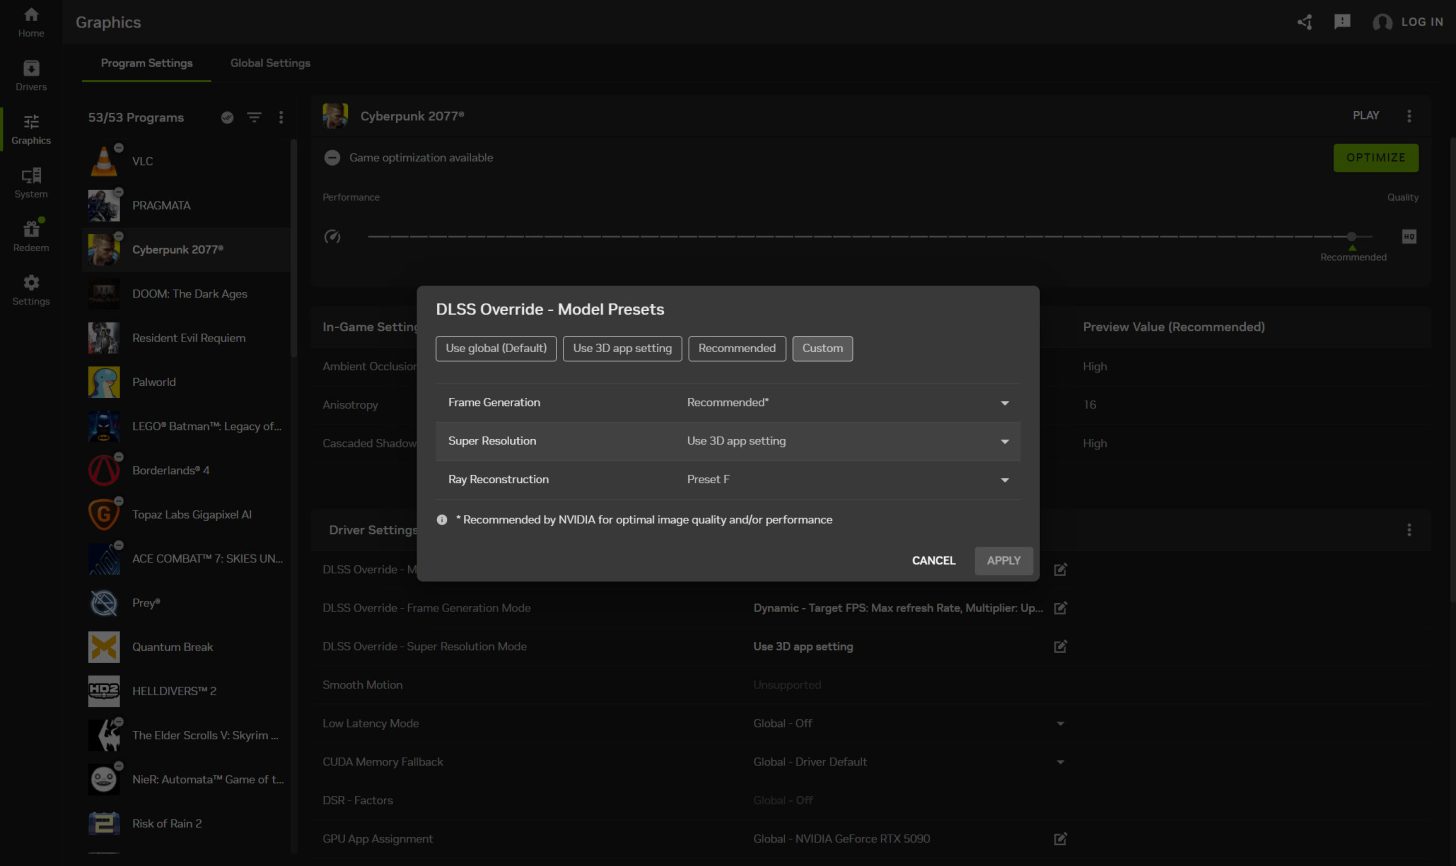
Task: Open the Settings gear in sidebar
Action: tap(31, 290)
